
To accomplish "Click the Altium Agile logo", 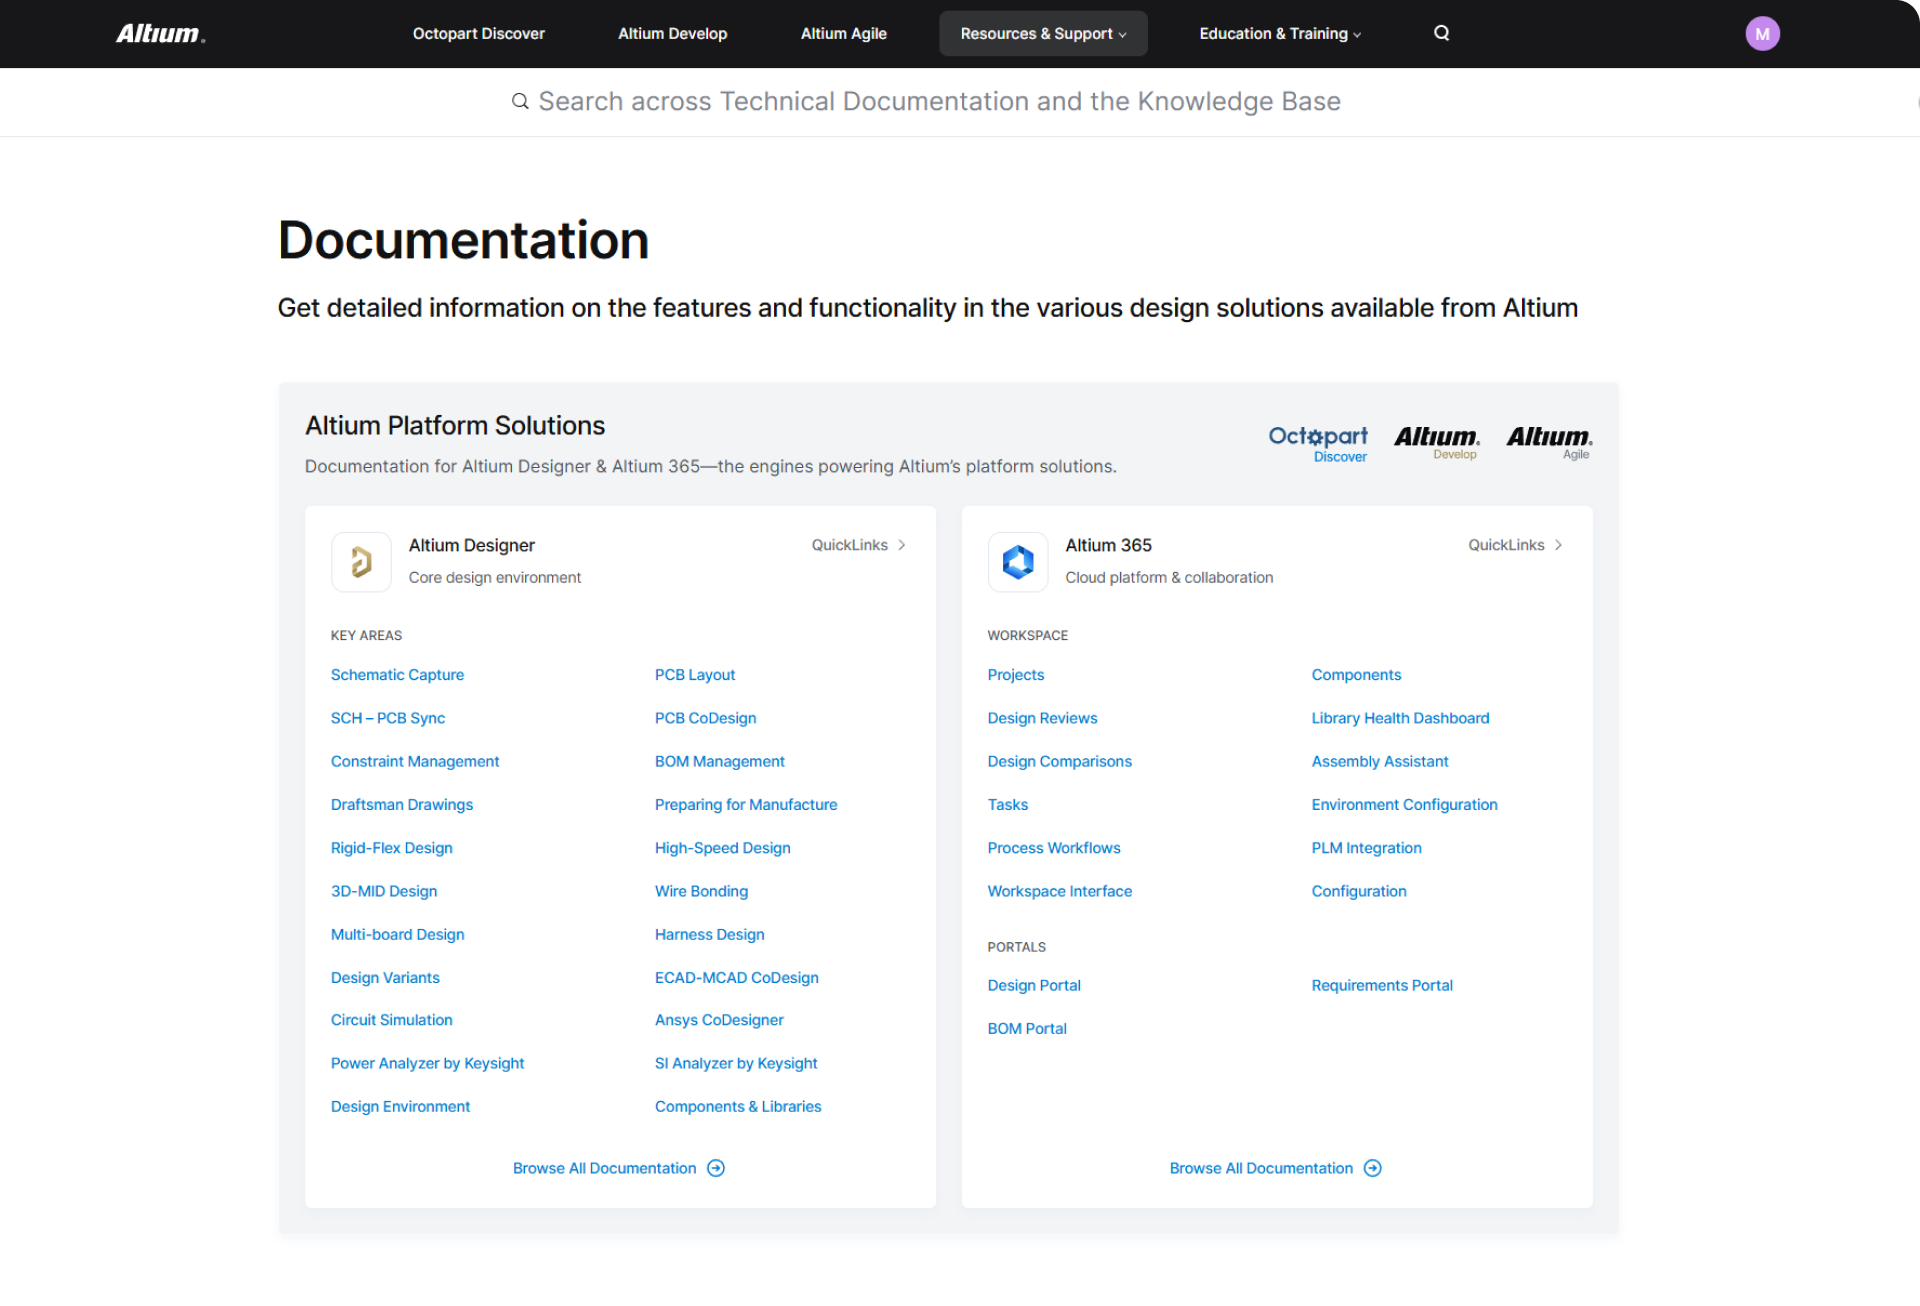I will tap(1549, 442).
